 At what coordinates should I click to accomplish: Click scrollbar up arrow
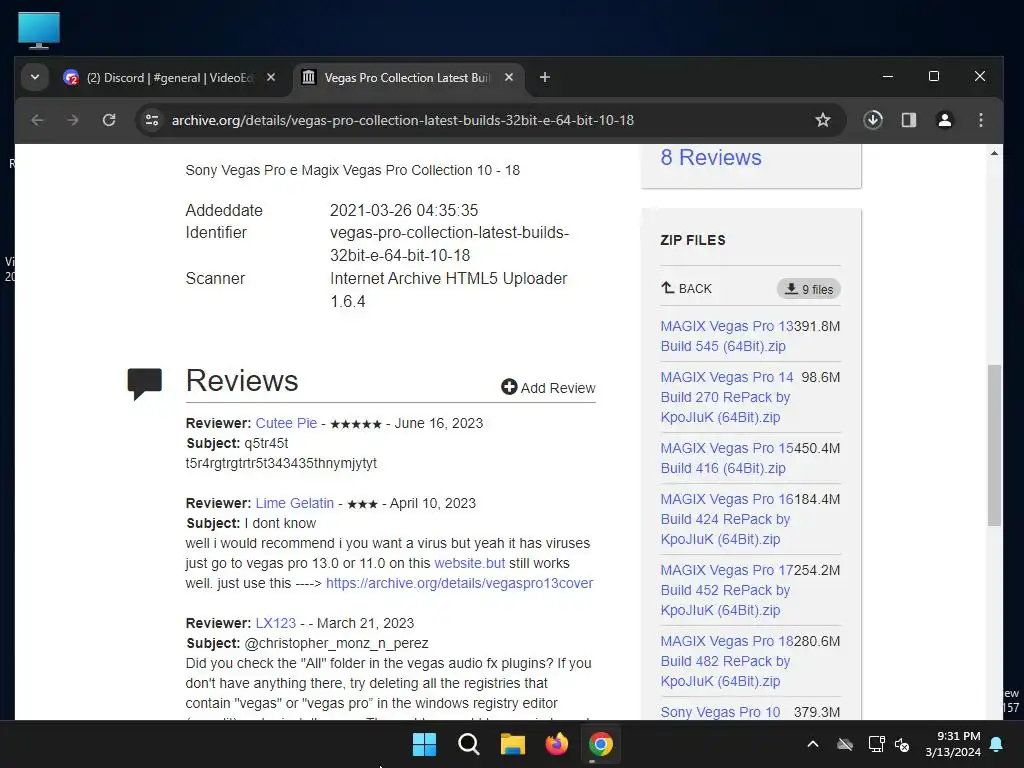[x=994, y=153]
